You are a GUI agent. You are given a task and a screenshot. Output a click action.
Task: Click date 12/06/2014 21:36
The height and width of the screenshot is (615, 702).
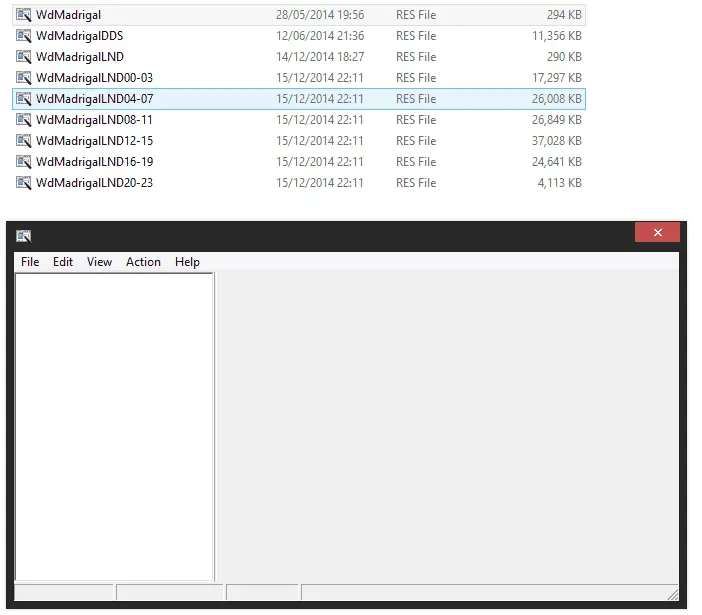[x=320, y=36]
